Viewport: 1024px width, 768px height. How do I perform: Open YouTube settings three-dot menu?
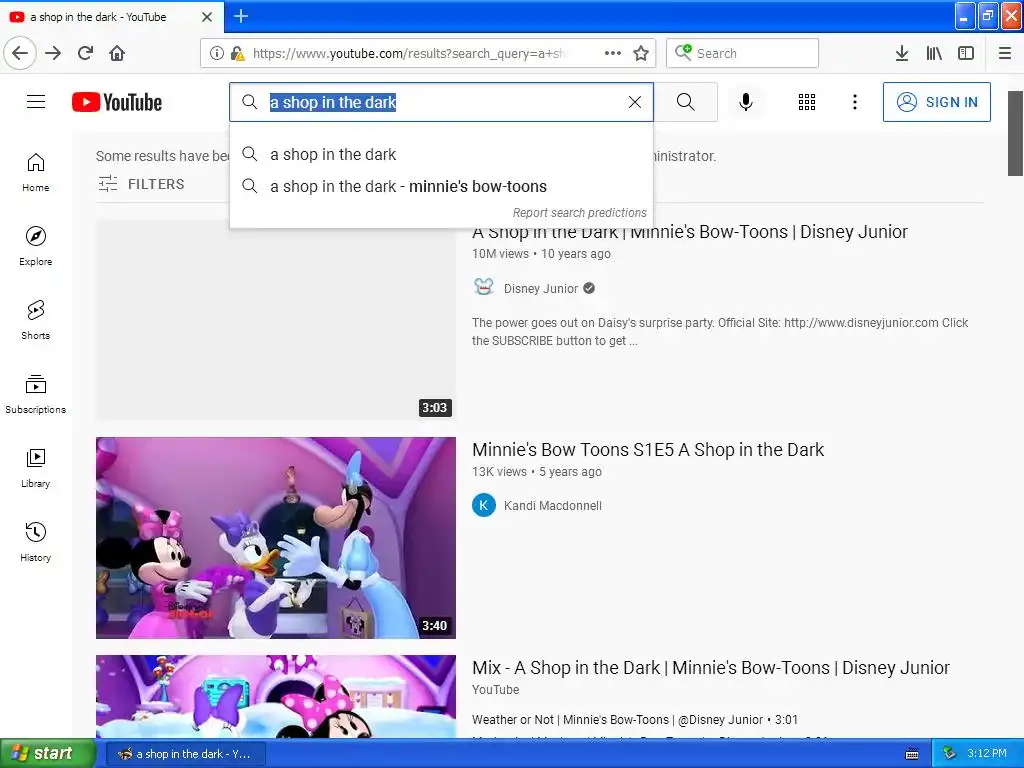855,102
